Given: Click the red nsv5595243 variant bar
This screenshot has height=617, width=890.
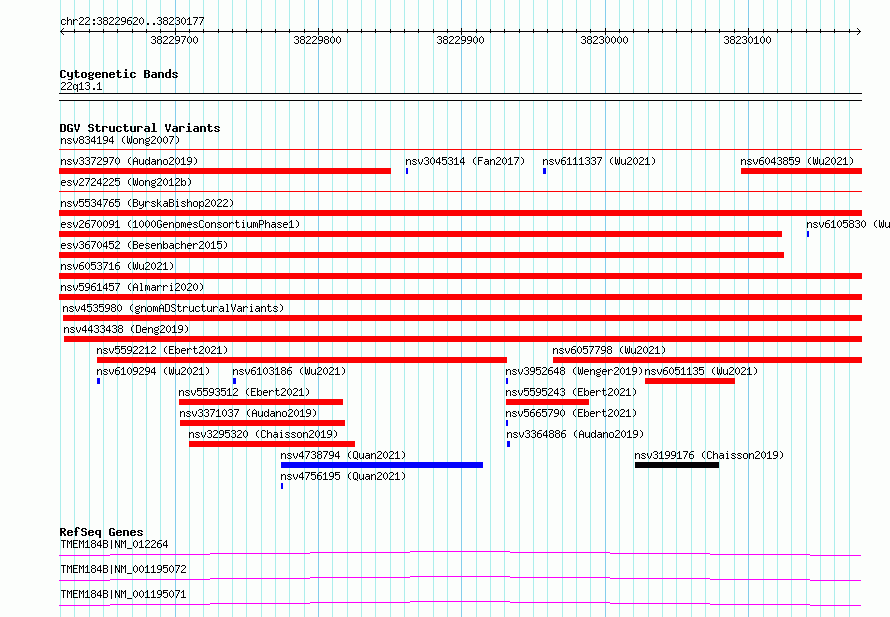Looking at the screenshot, I should tap(547, 402).
